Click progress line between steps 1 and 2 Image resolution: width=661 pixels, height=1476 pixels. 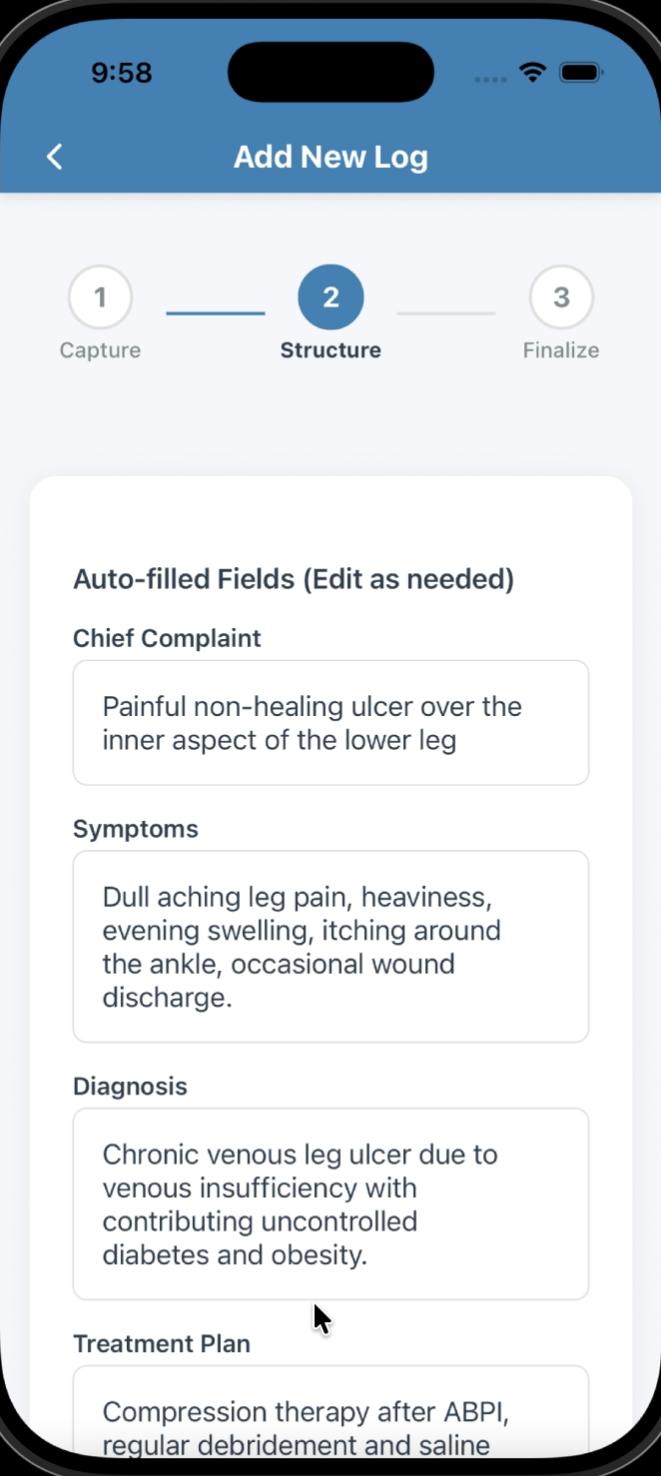(x=215, y=313)
